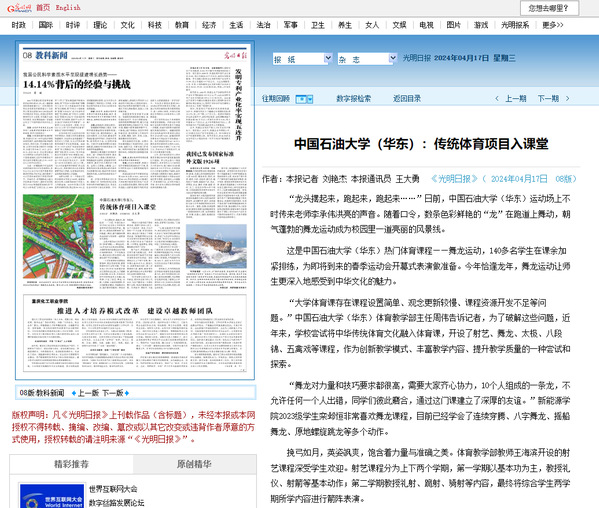Click the left chevron before 上一期
Viewport: 599px width, 508px height.
(x=497, y=99)
